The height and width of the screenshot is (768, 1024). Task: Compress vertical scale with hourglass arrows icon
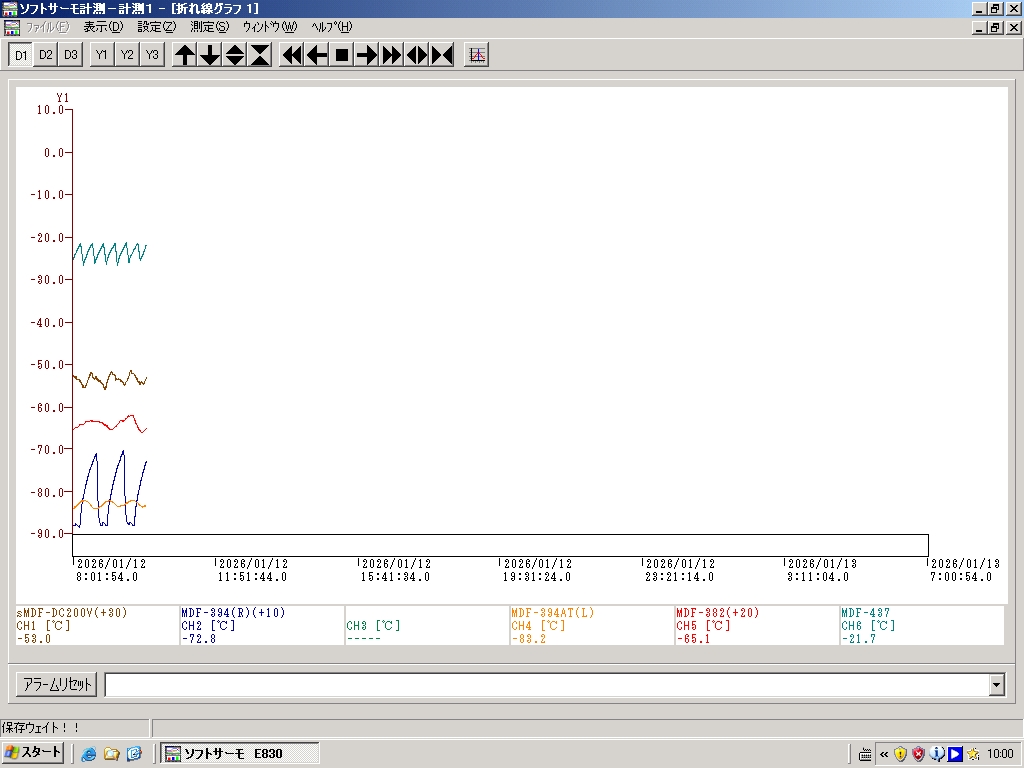pyautogui.click(x=260, y=55)
